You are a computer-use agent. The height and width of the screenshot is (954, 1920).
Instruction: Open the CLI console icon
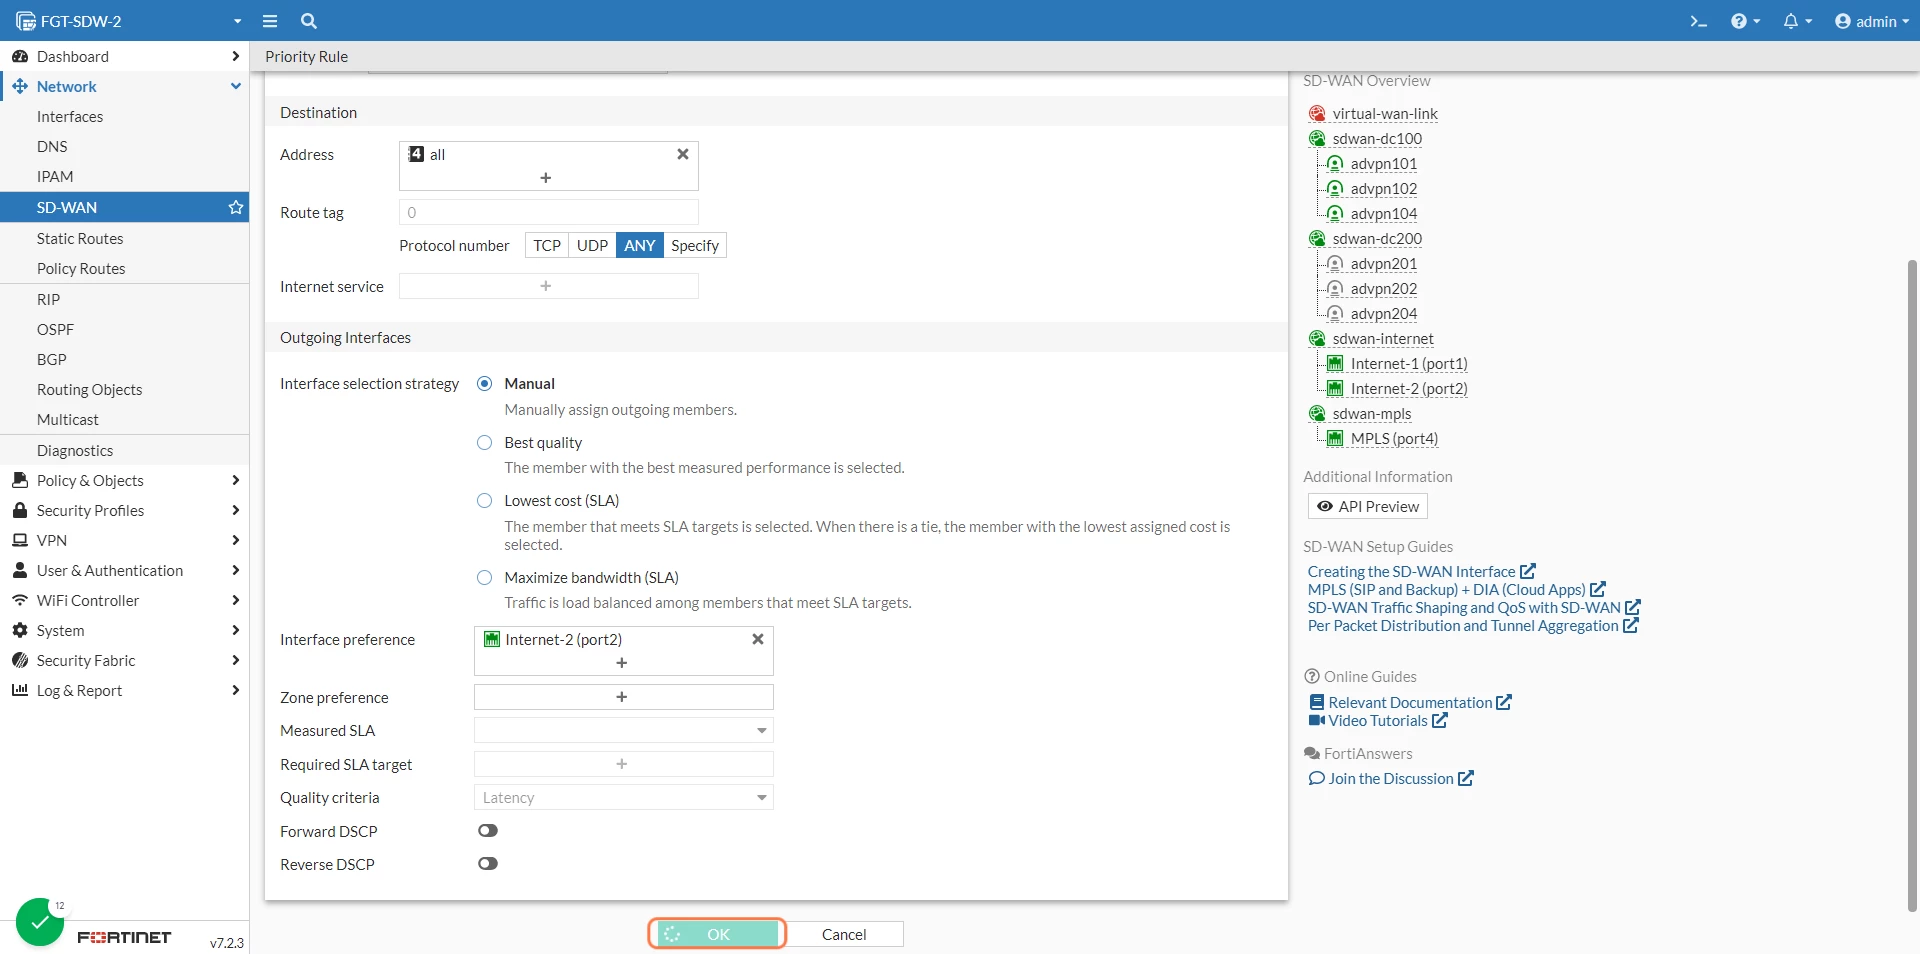click(x=1698, y=21)
